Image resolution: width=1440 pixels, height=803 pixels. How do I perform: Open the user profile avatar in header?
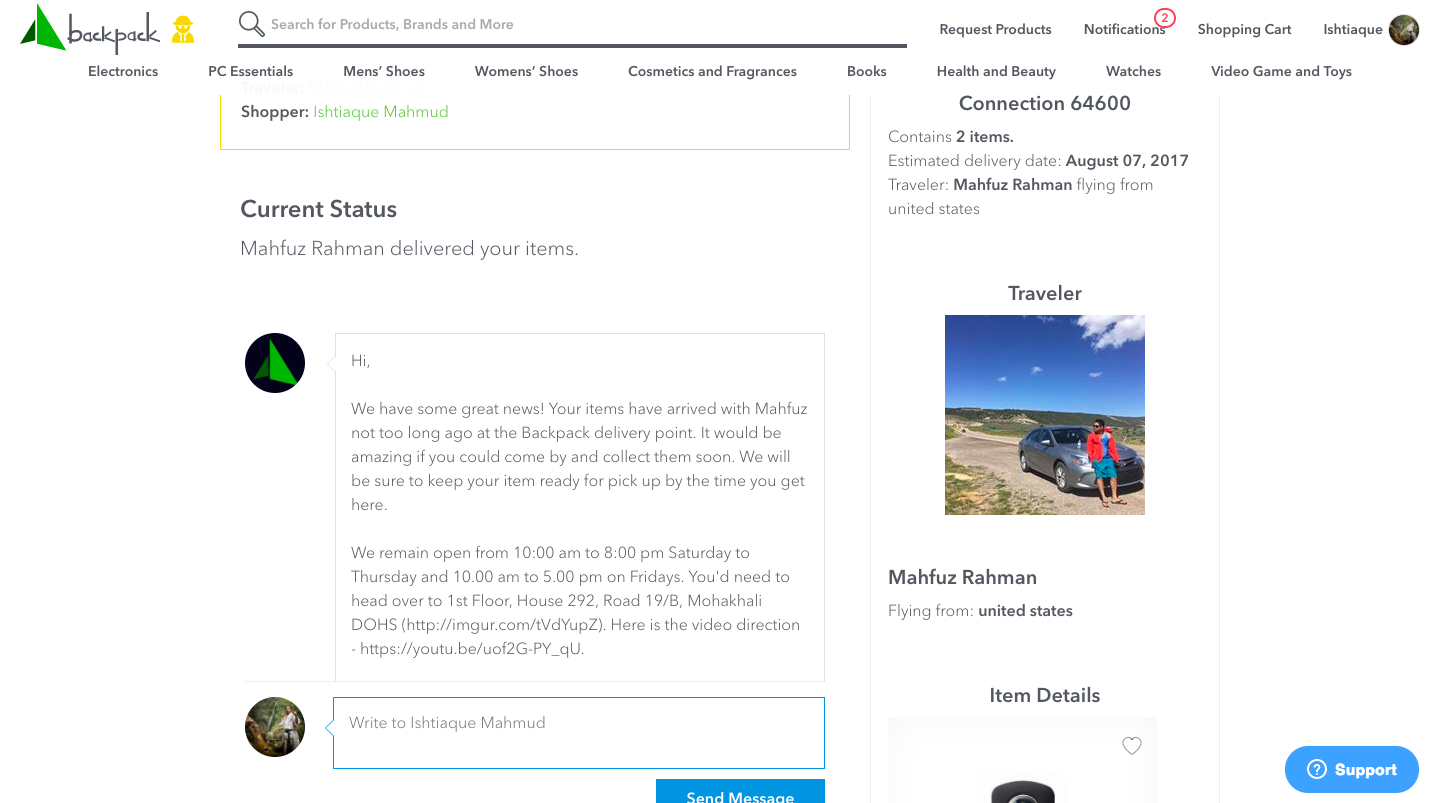(1404, 30)
